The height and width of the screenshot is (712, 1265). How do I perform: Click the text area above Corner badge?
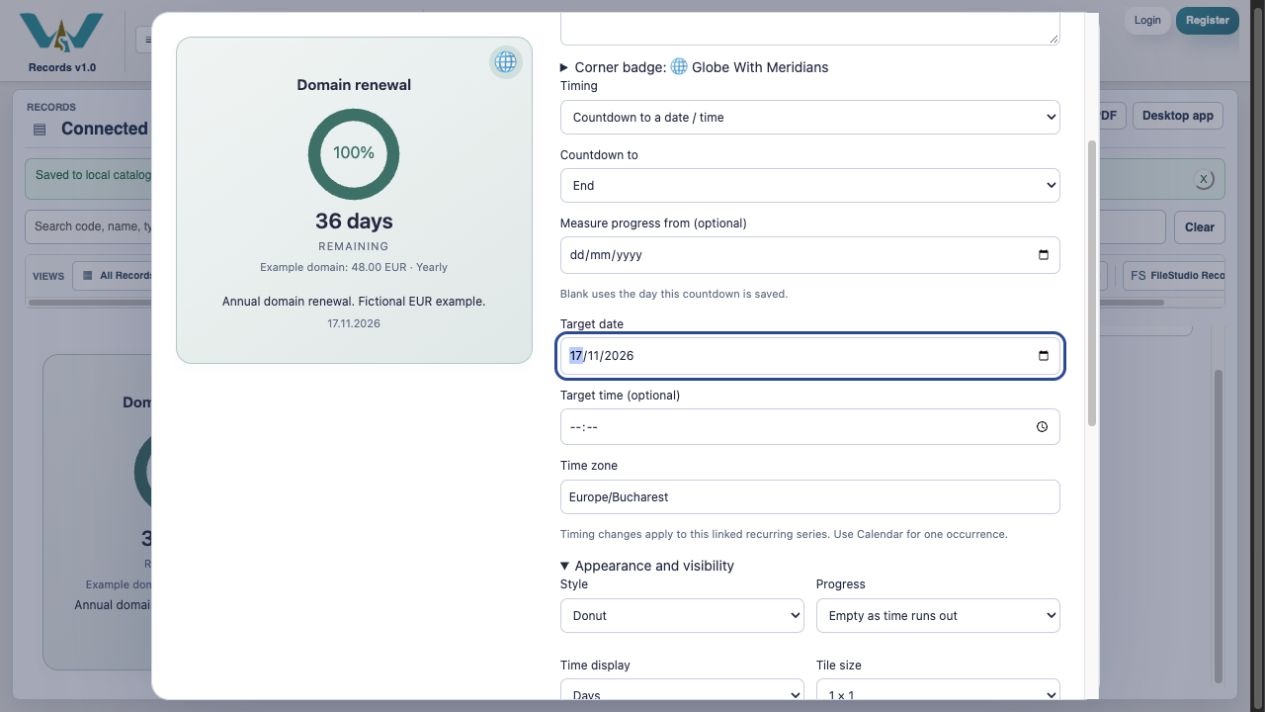[810, 28]
